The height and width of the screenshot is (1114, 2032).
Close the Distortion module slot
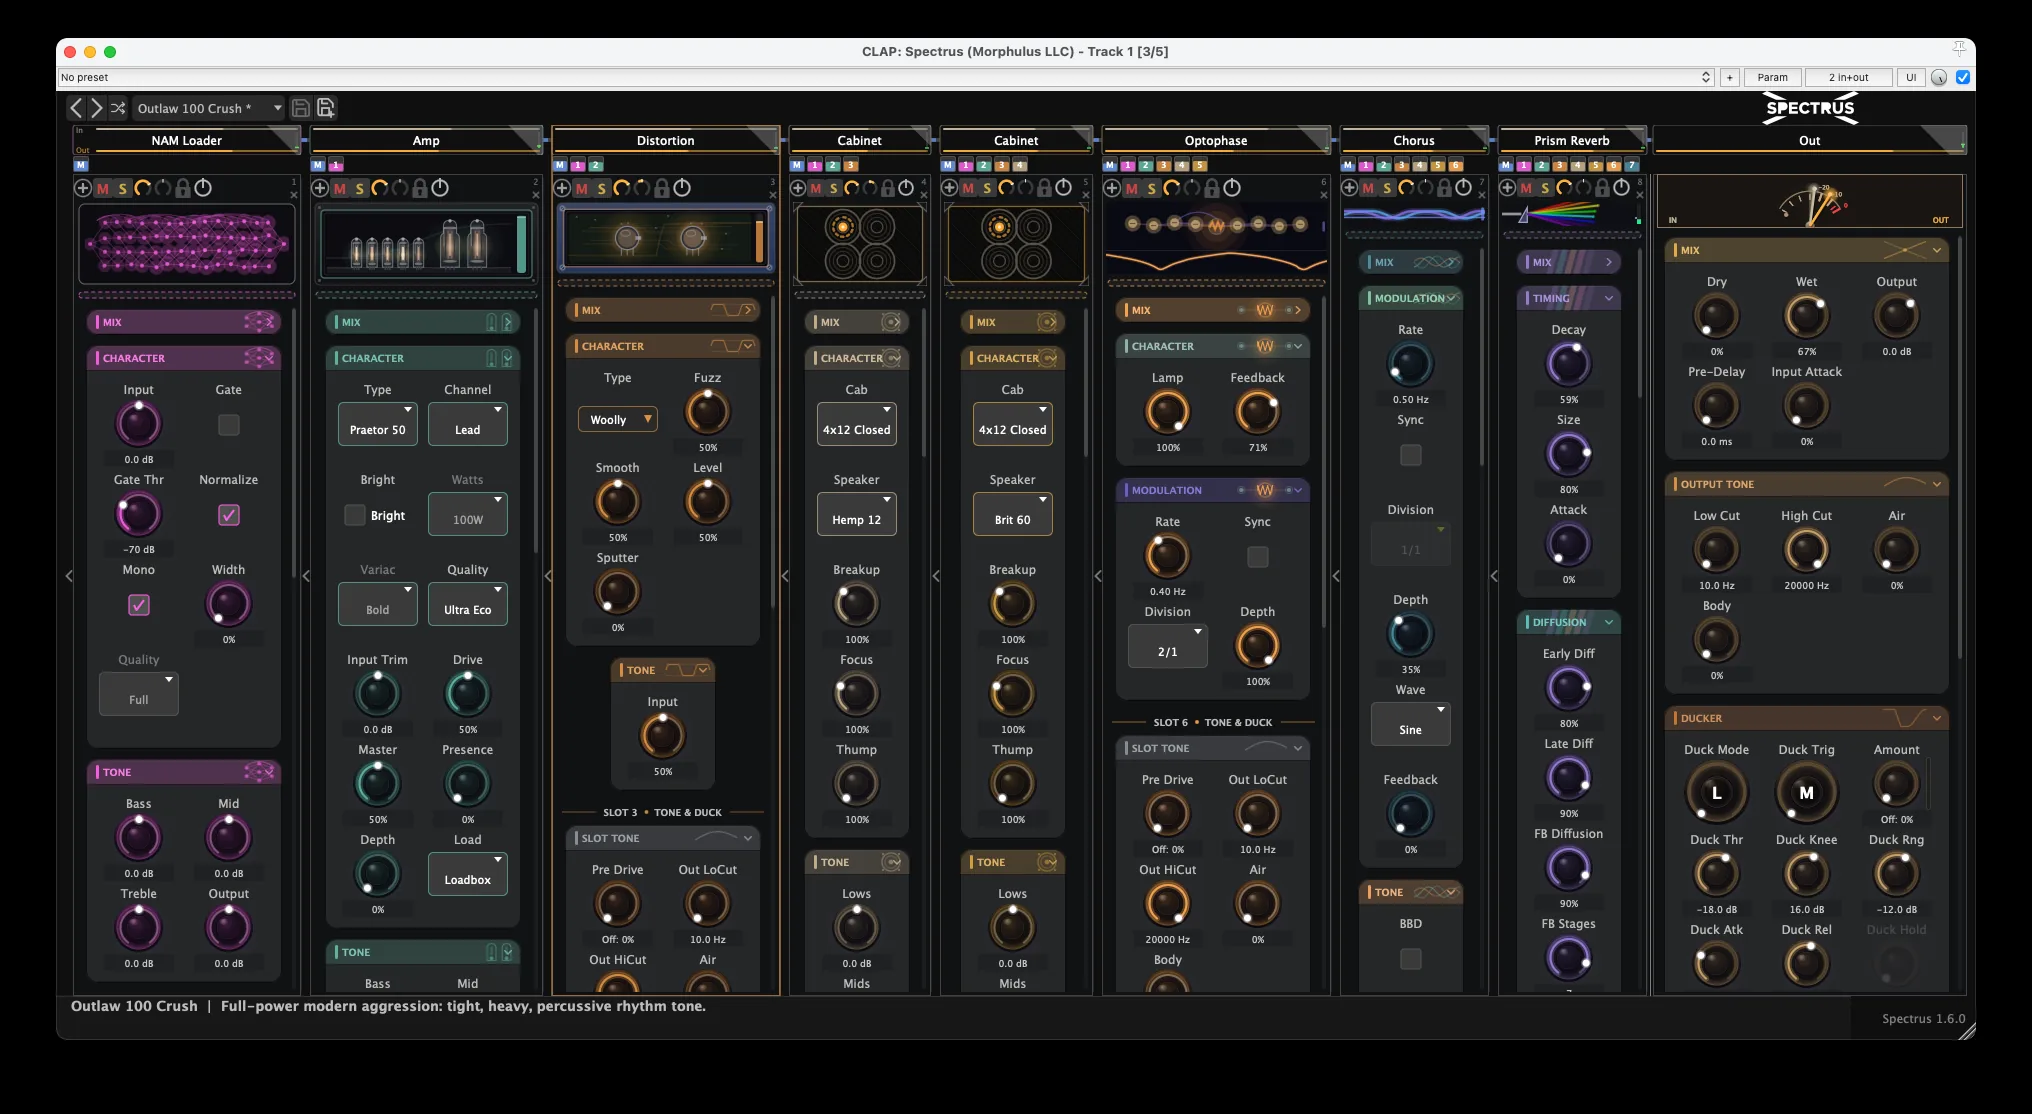[773, 194]
